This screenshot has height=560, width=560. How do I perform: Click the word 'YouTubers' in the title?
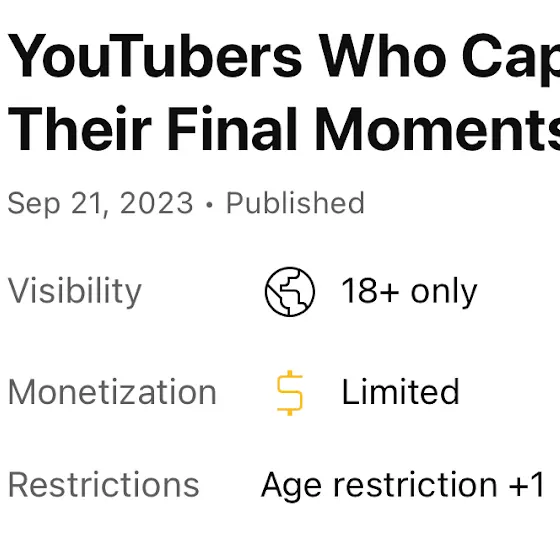coord(155,56)
